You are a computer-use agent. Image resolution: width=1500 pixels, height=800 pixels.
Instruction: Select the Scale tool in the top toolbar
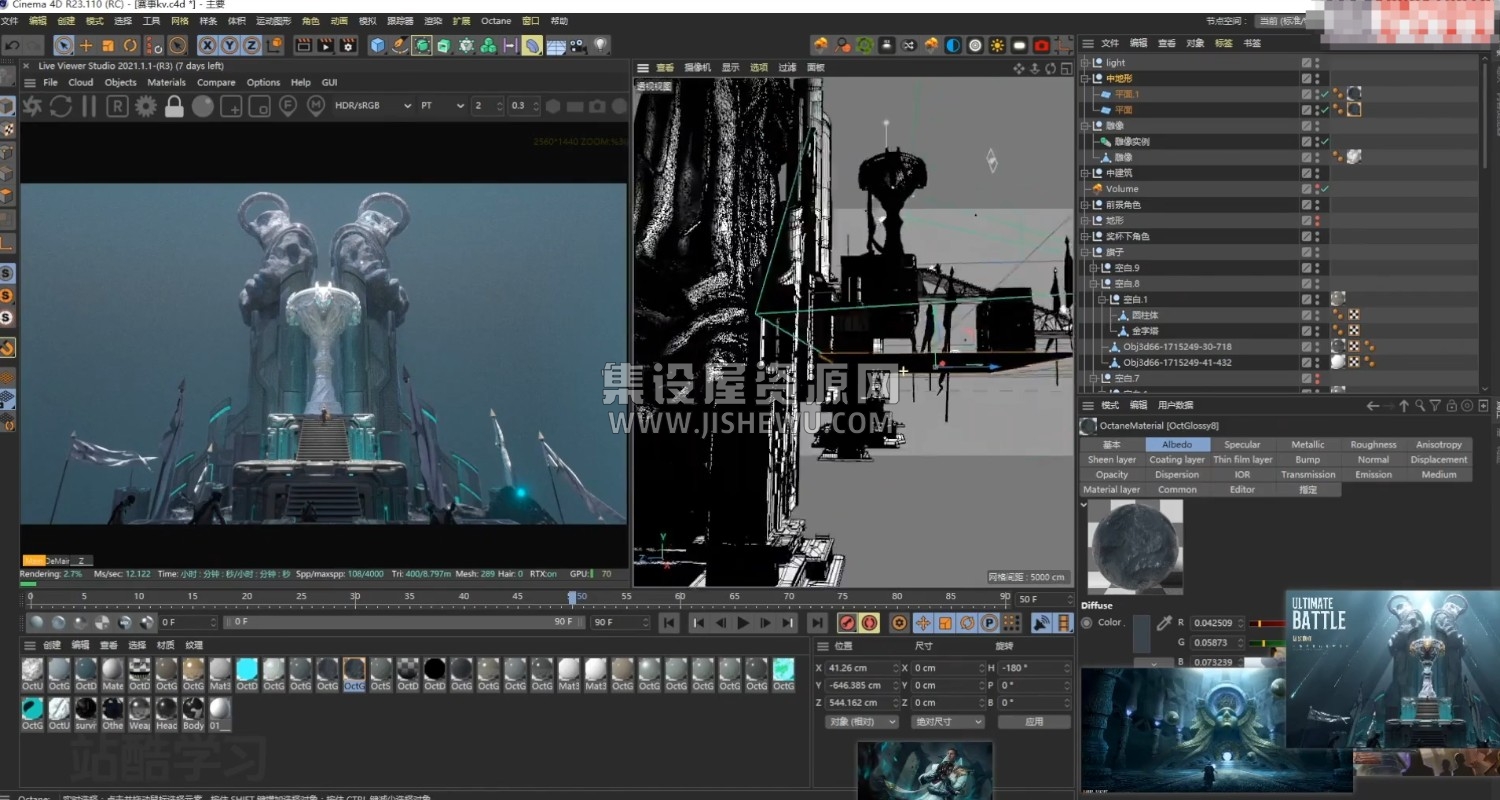pyautogui.click(x=108, y=45)
